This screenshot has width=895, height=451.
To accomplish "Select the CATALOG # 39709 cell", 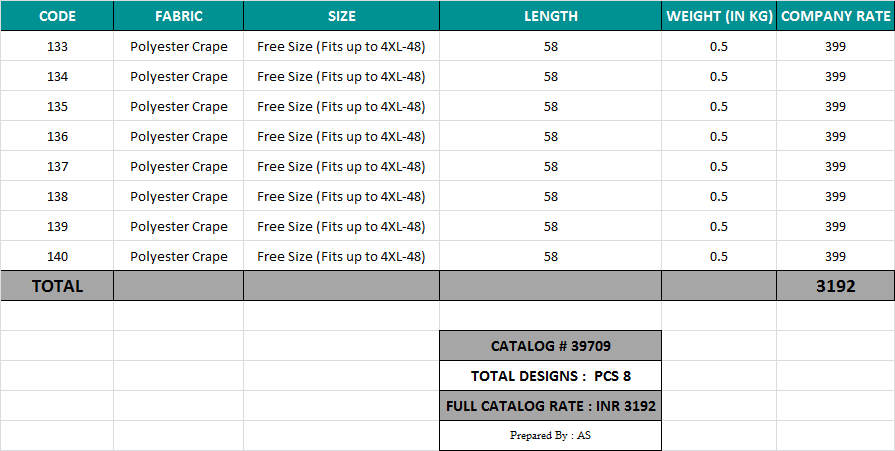I will coord(550,346).
